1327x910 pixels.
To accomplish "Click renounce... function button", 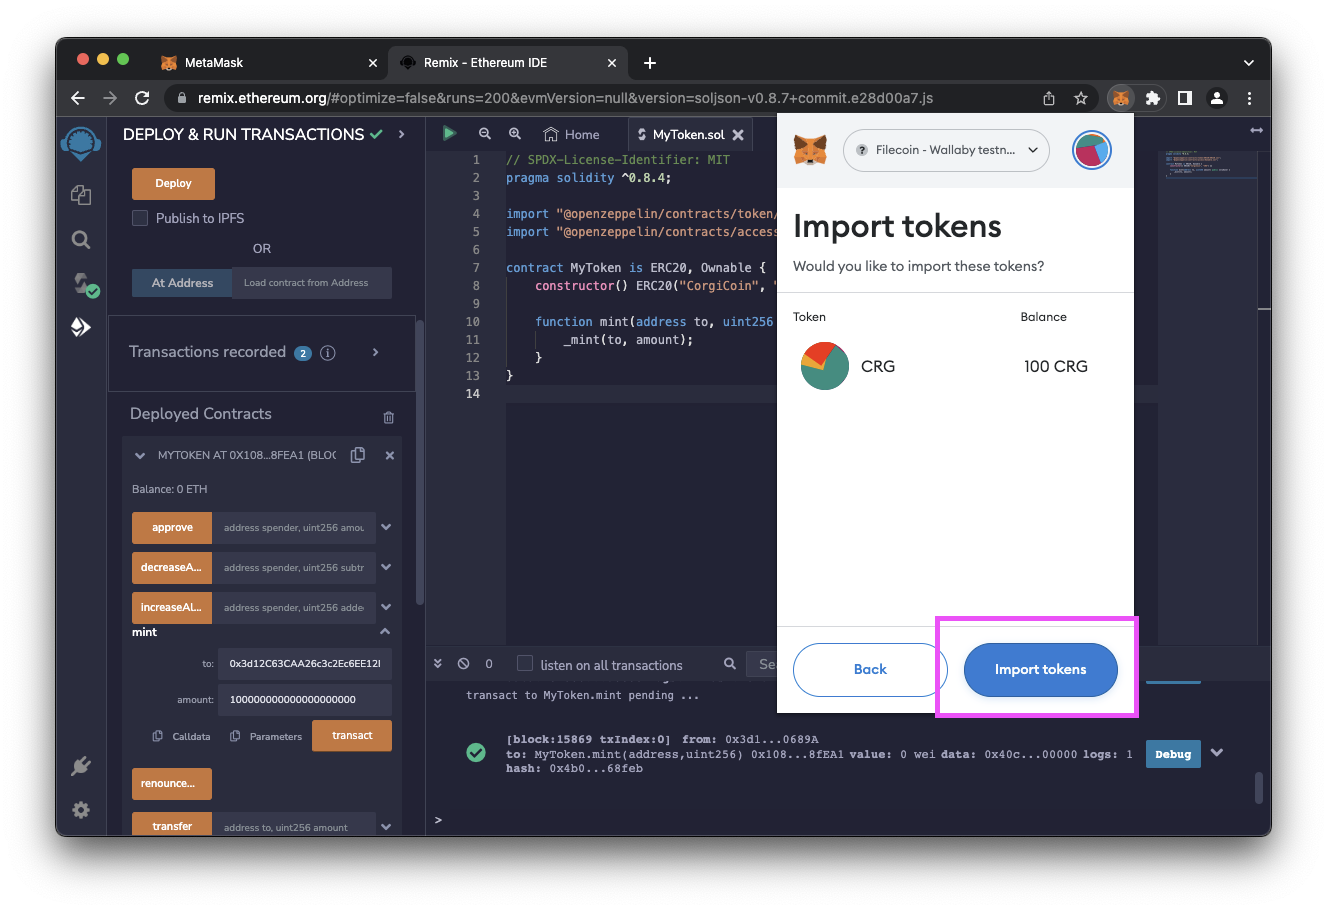I will pos(172,783).
